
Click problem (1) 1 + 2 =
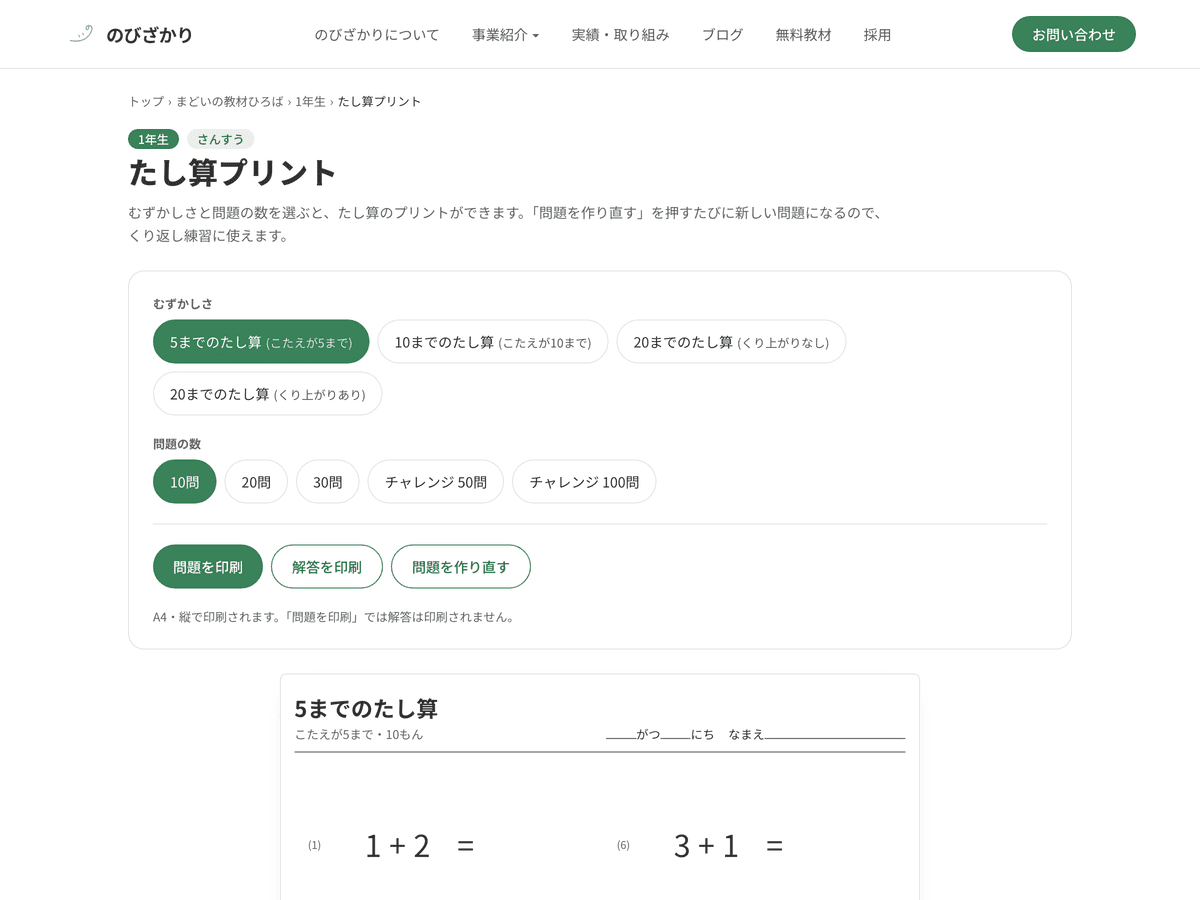pyautogui.click(x=391, y=846)
